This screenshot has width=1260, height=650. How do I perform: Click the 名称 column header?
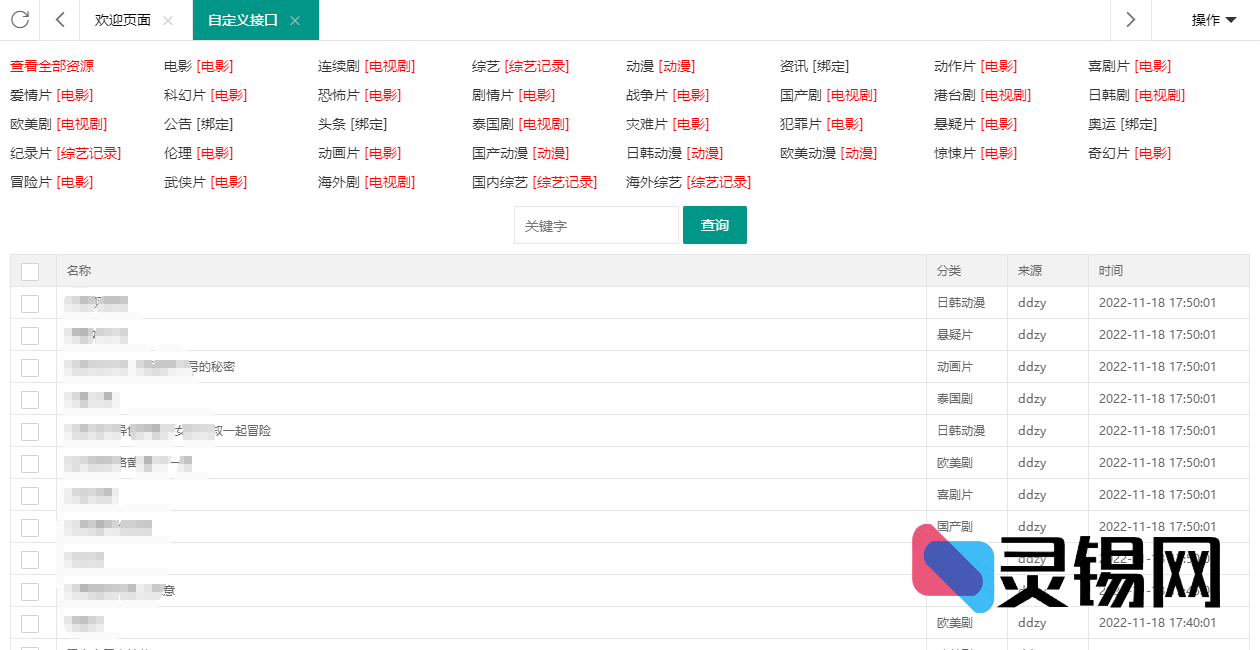click(79, 271)
